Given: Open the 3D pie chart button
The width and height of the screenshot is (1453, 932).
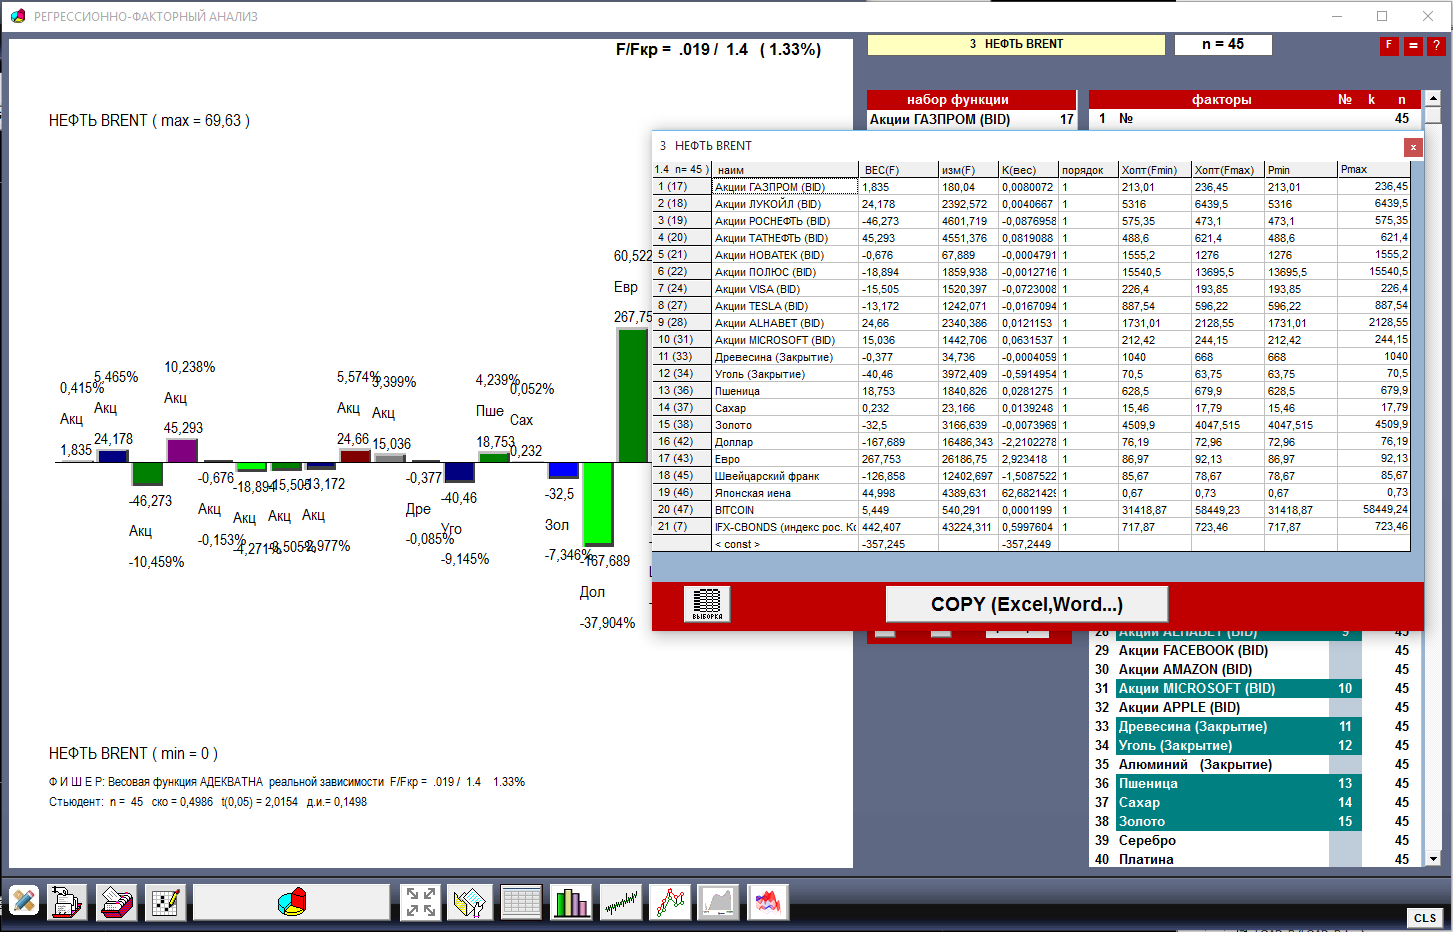Looking at the screenshot, I should pos(291,902).
